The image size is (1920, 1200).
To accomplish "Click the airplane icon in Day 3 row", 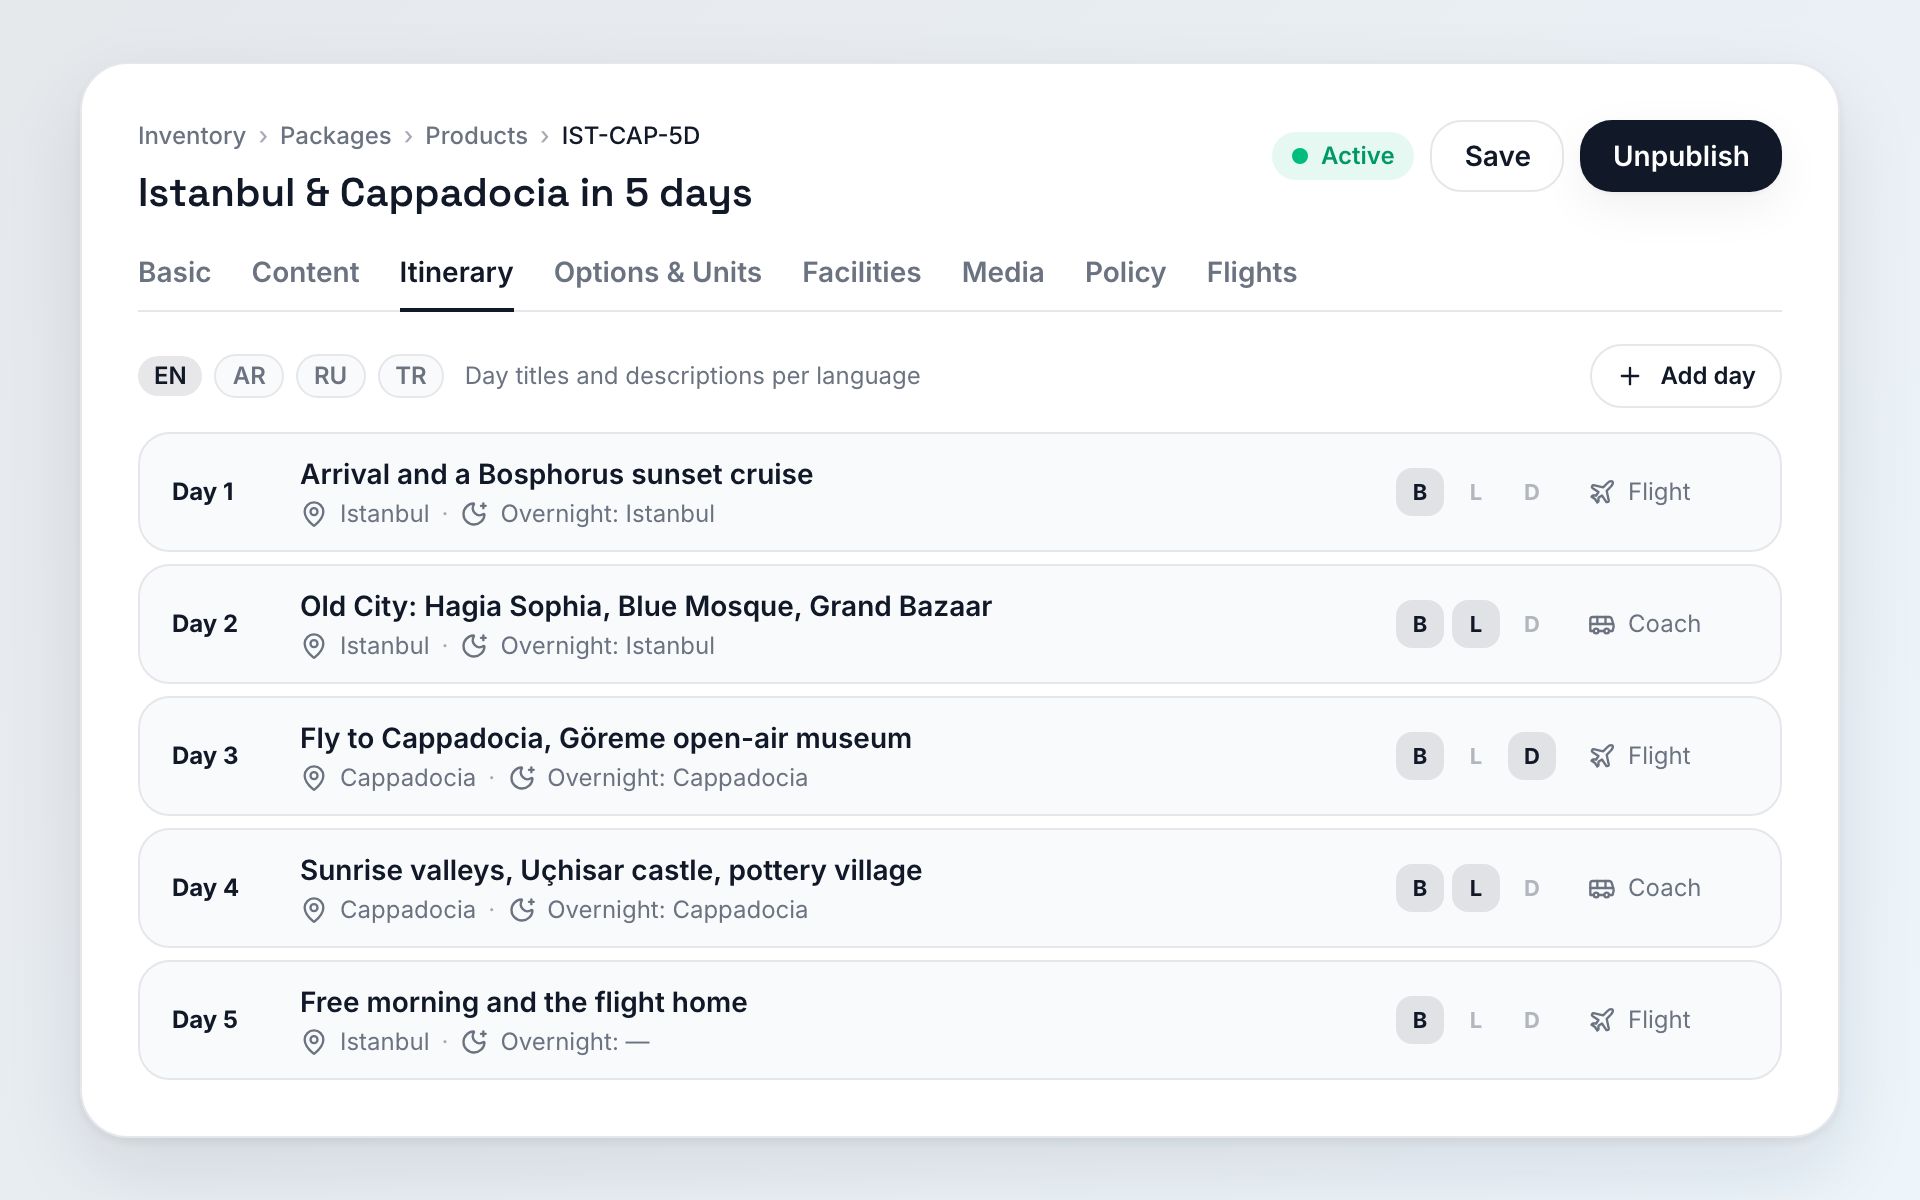I will (1602, 756).
